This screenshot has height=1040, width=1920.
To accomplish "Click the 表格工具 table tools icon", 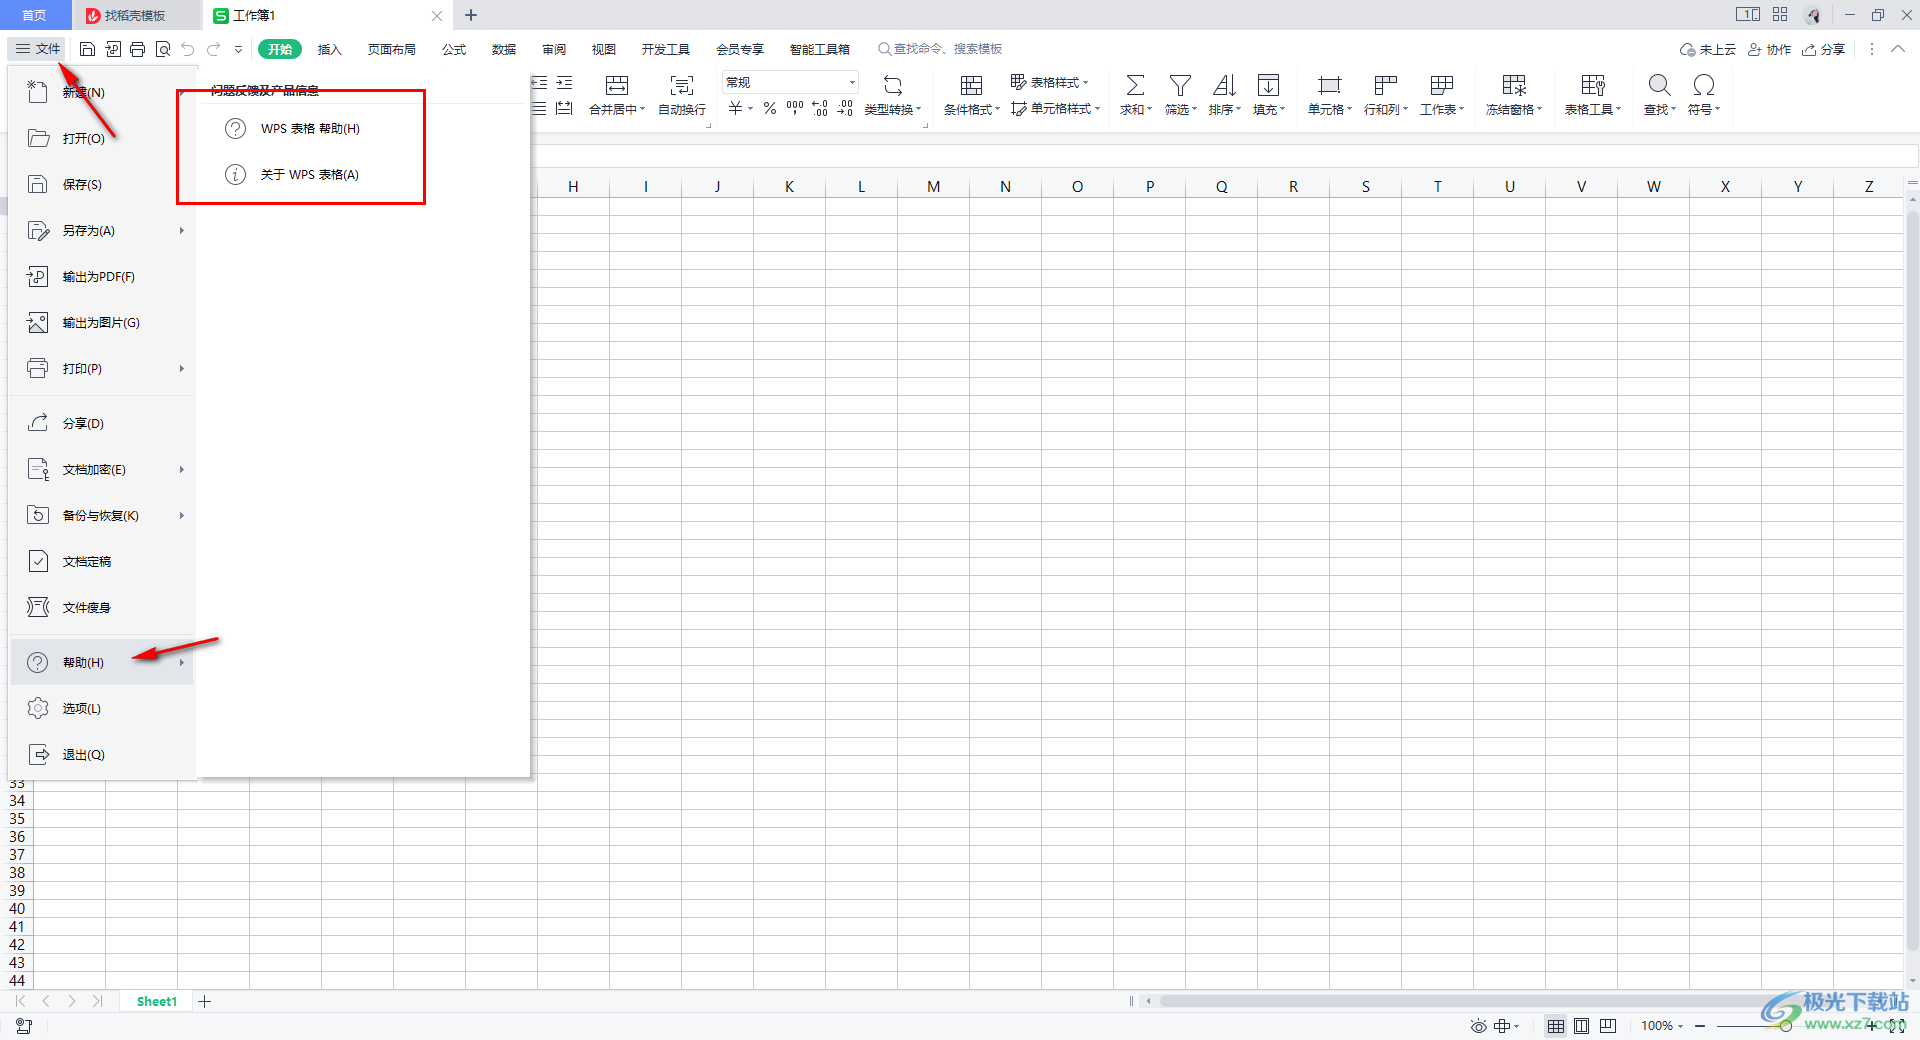I will (x=1593, y=85).
